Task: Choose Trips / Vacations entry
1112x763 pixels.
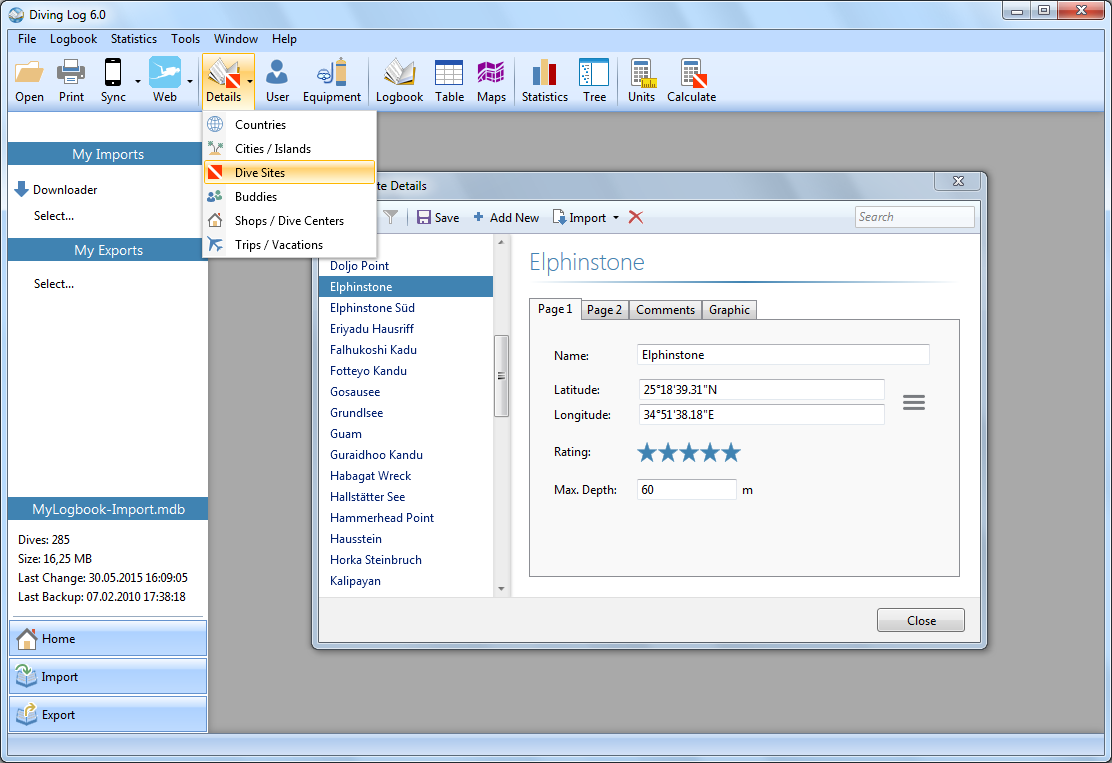Action: point(289,245)
